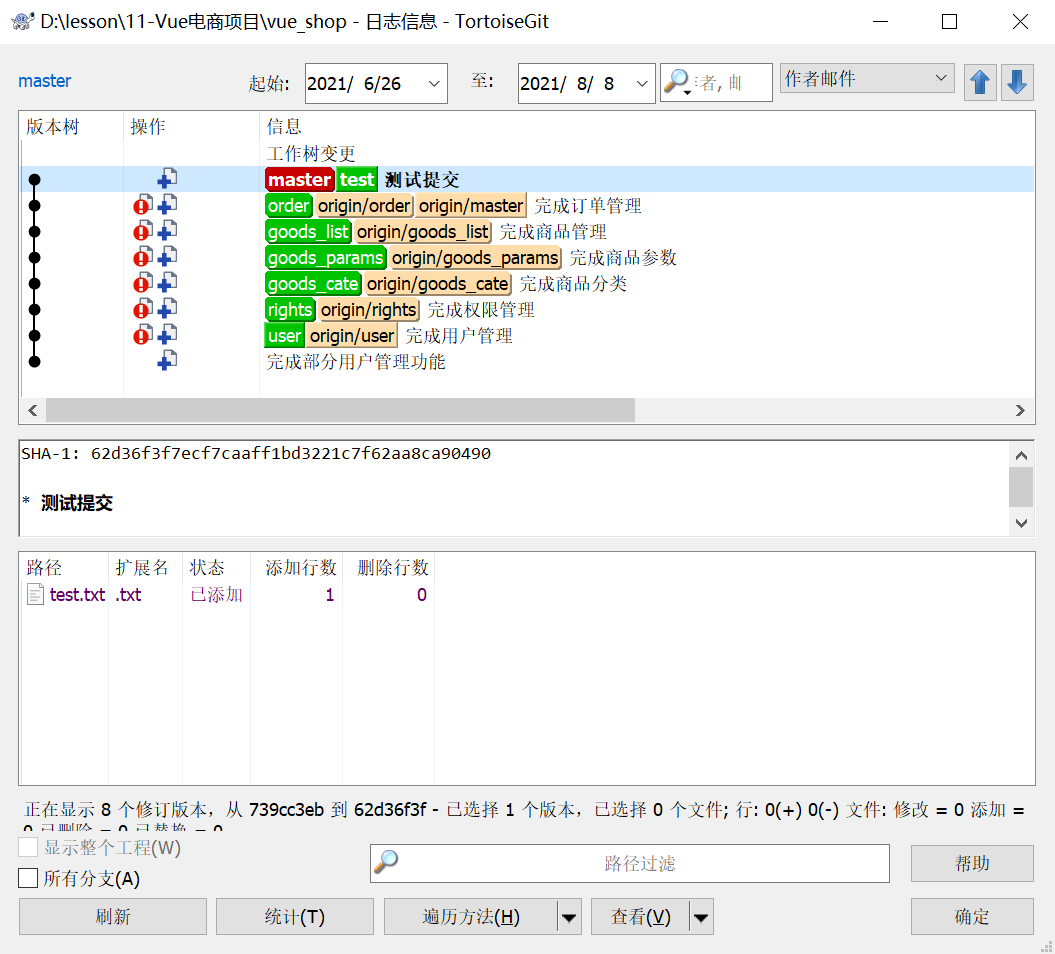Sort files by 状态 column header
1055x954 pixels.
click(x=216, y=568)
